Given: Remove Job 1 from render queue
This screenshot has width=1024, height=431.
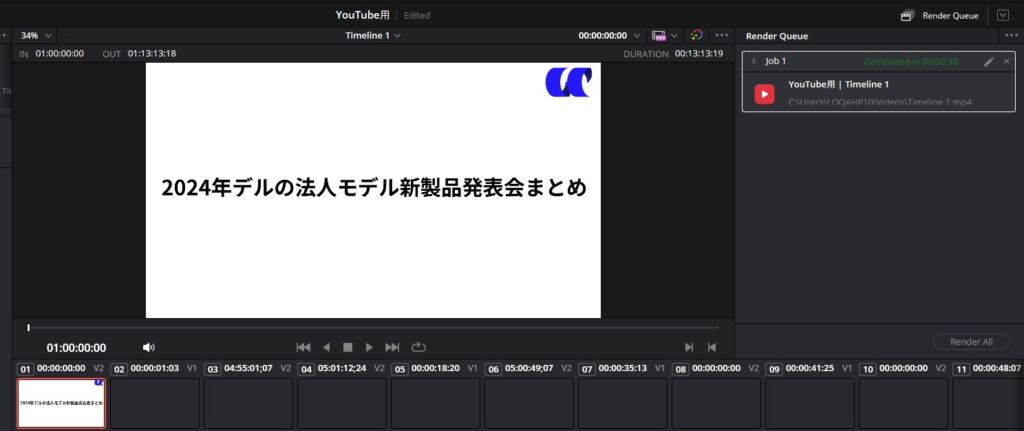Looking at the screenshot, I should click(x=1006, y=61).
